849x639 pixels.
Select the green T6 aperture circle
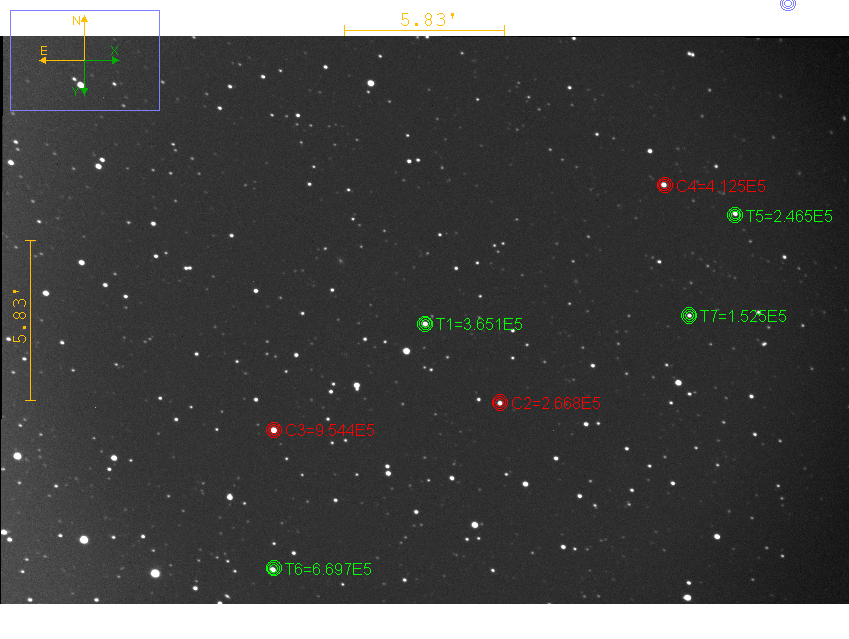point(274,568)
